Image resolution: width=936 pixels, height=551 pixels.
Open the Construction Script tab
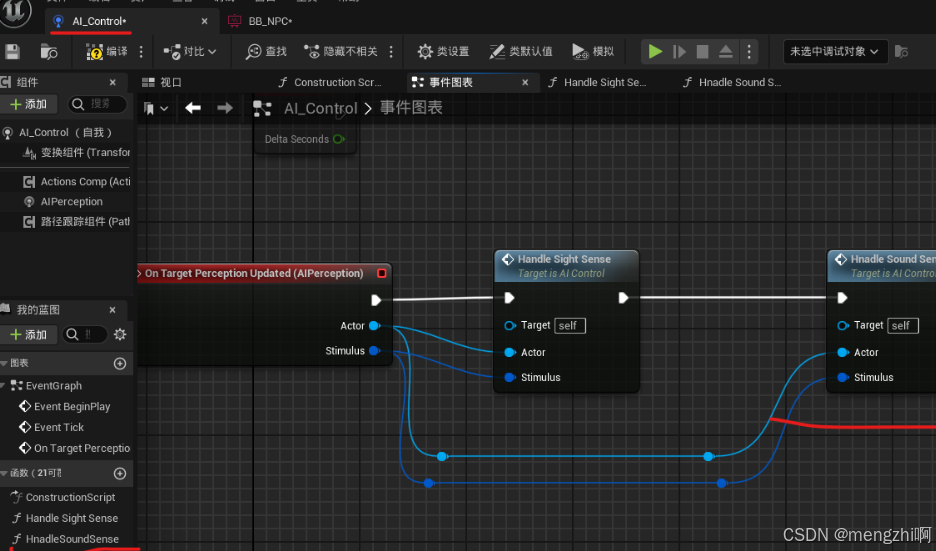coord(330,82)
